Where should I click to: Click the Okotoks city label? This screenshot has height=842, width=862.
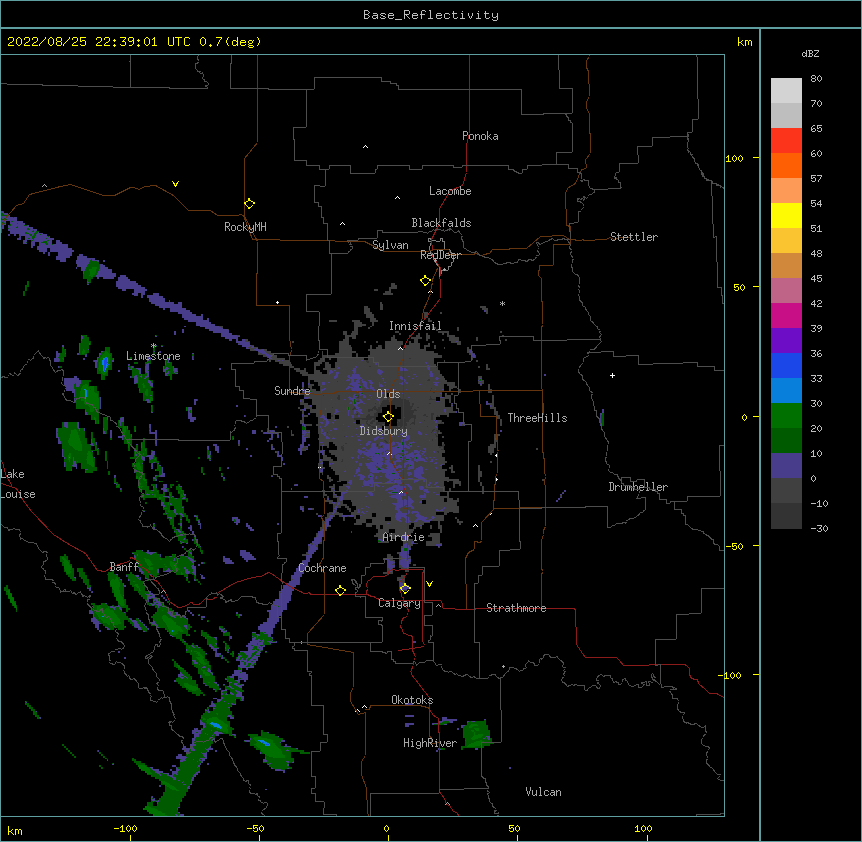pyautogui.click(x=412, y=700)
